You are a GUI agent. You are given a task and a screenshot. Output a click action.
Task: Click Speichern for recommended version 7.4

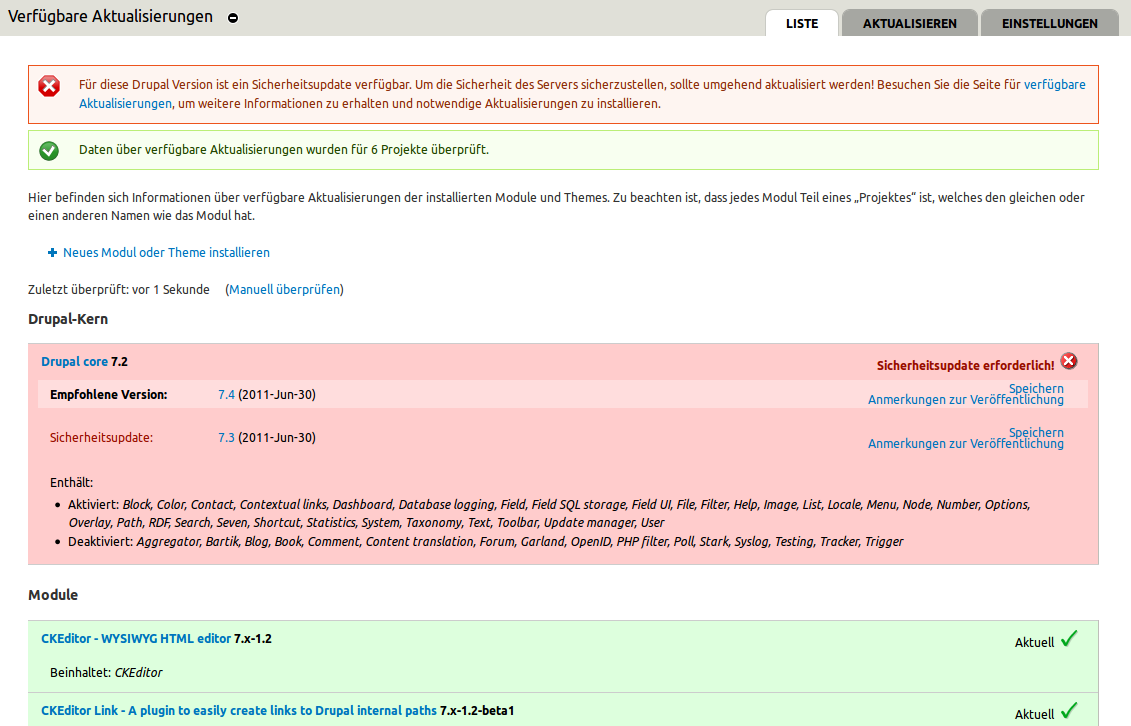coord(1036,388)
